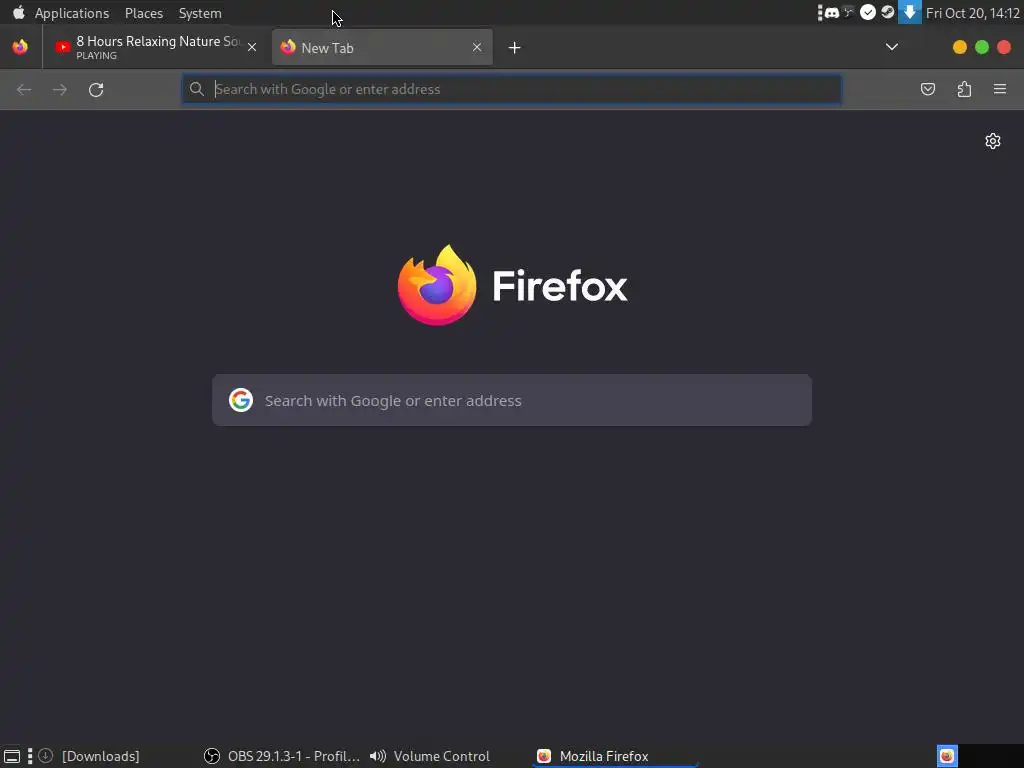Switch to Volume Control window
The height and width of the screenshot is (768, 1024).
pyautogui.click(x=430, y=756)
